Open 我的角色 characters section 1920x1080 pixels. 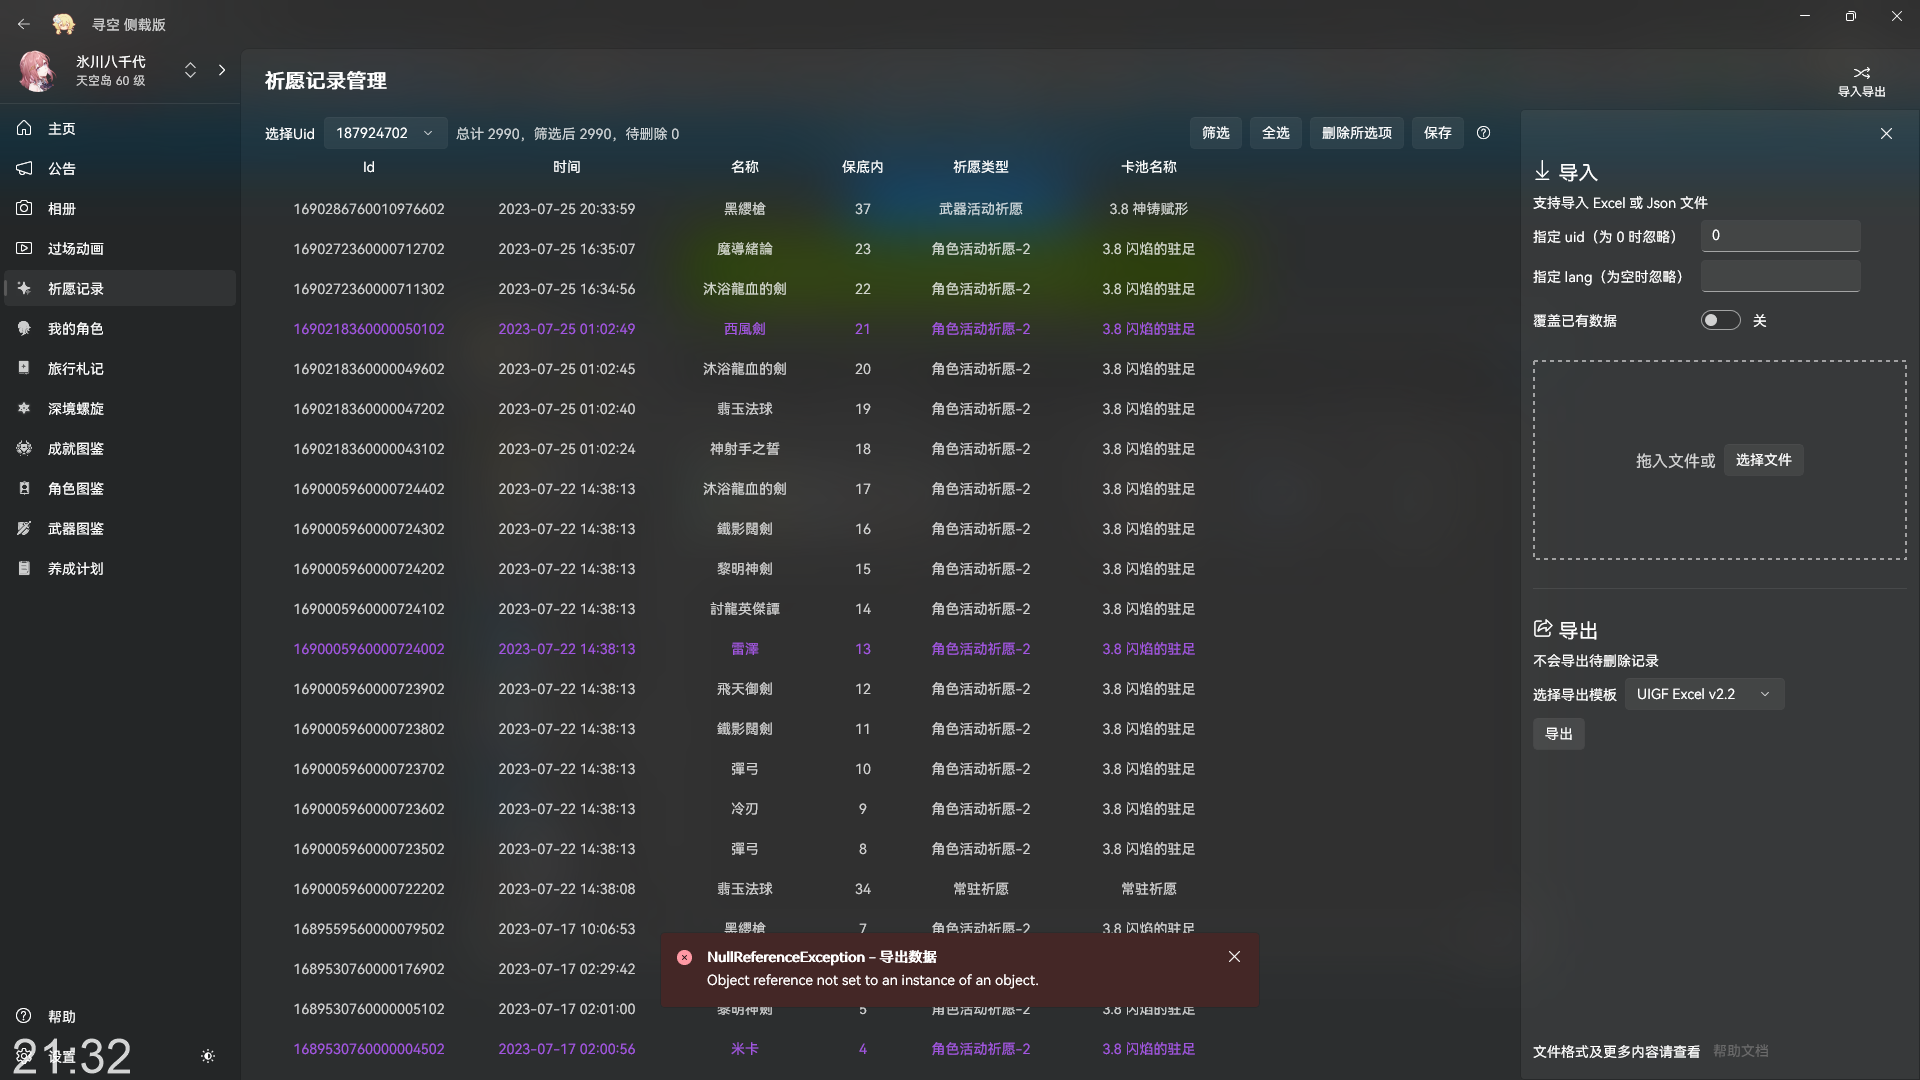coord(24,328)
